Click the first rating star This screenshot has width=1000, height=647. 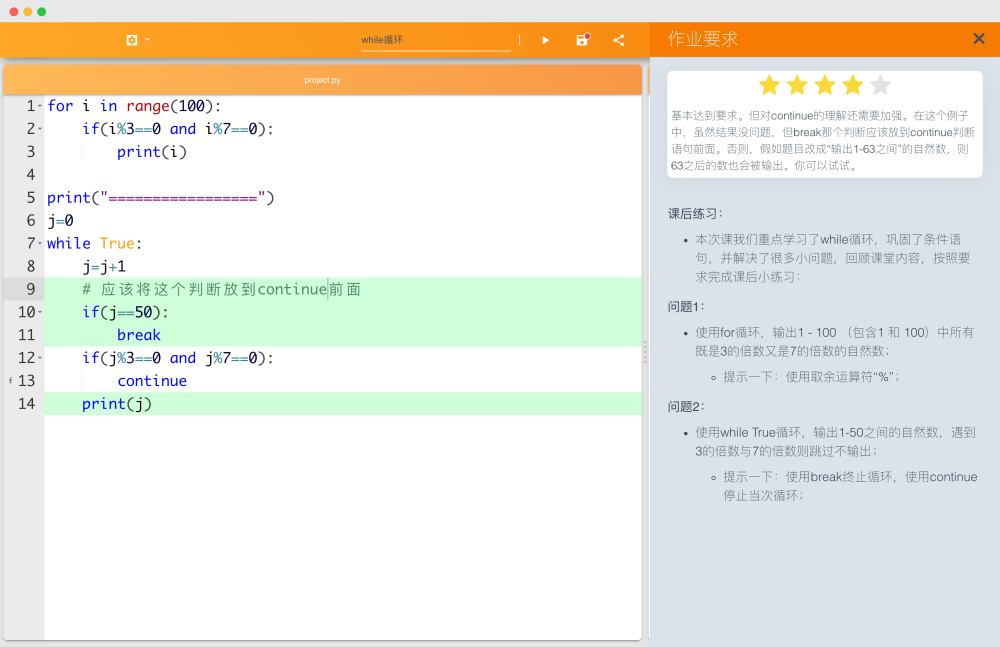coord(769,85)
